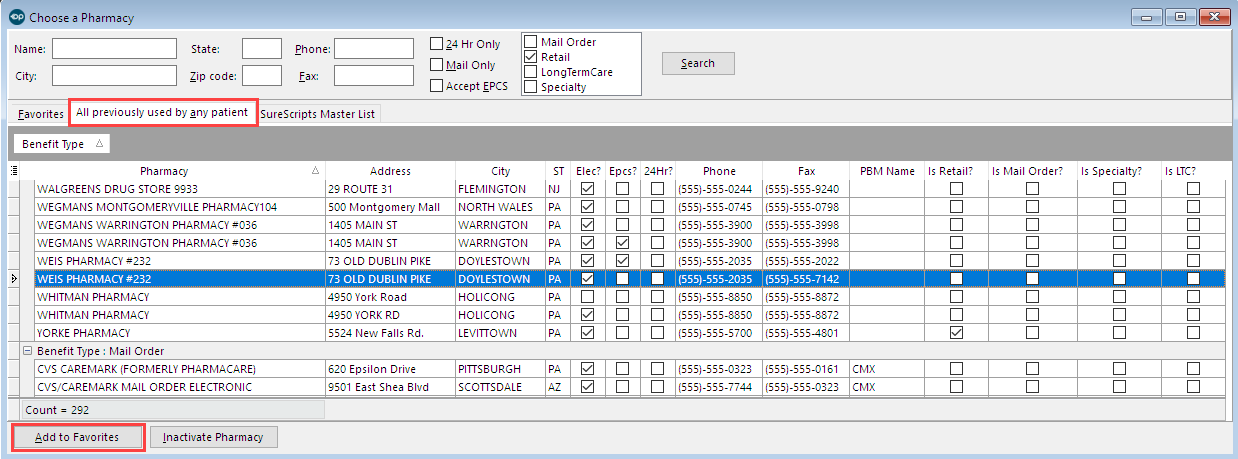Select All previously used by any patient tab

click(162, 112)
